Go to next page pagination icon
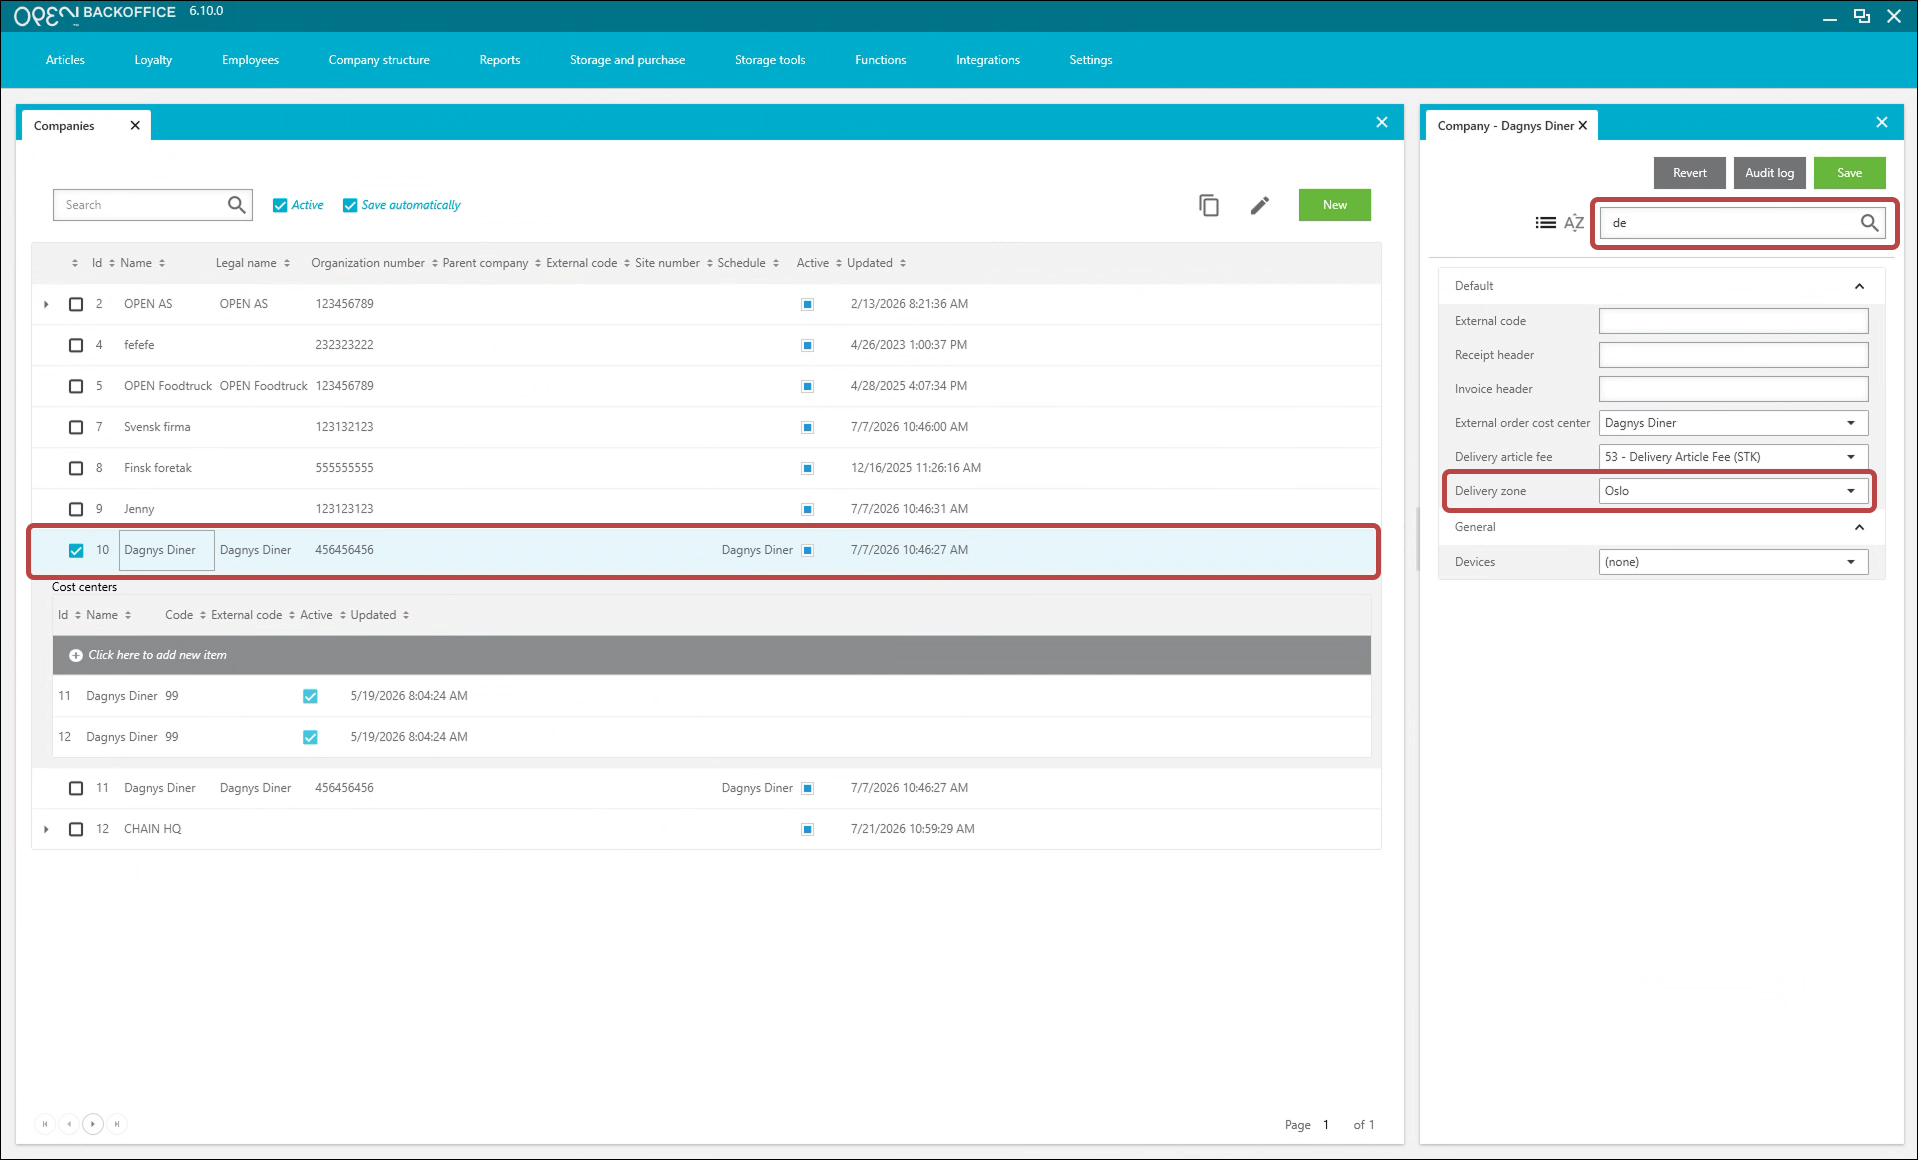The image size is (1918, 1160). (93, 1124)
